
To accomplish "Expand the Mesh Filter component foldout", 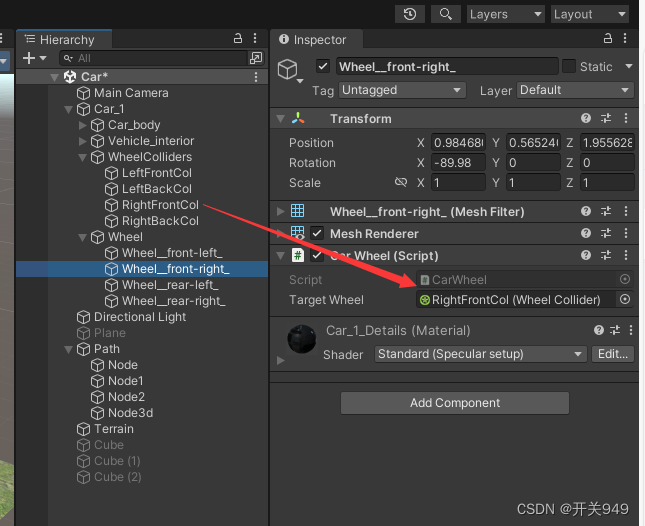I will [x=281, y=212].
